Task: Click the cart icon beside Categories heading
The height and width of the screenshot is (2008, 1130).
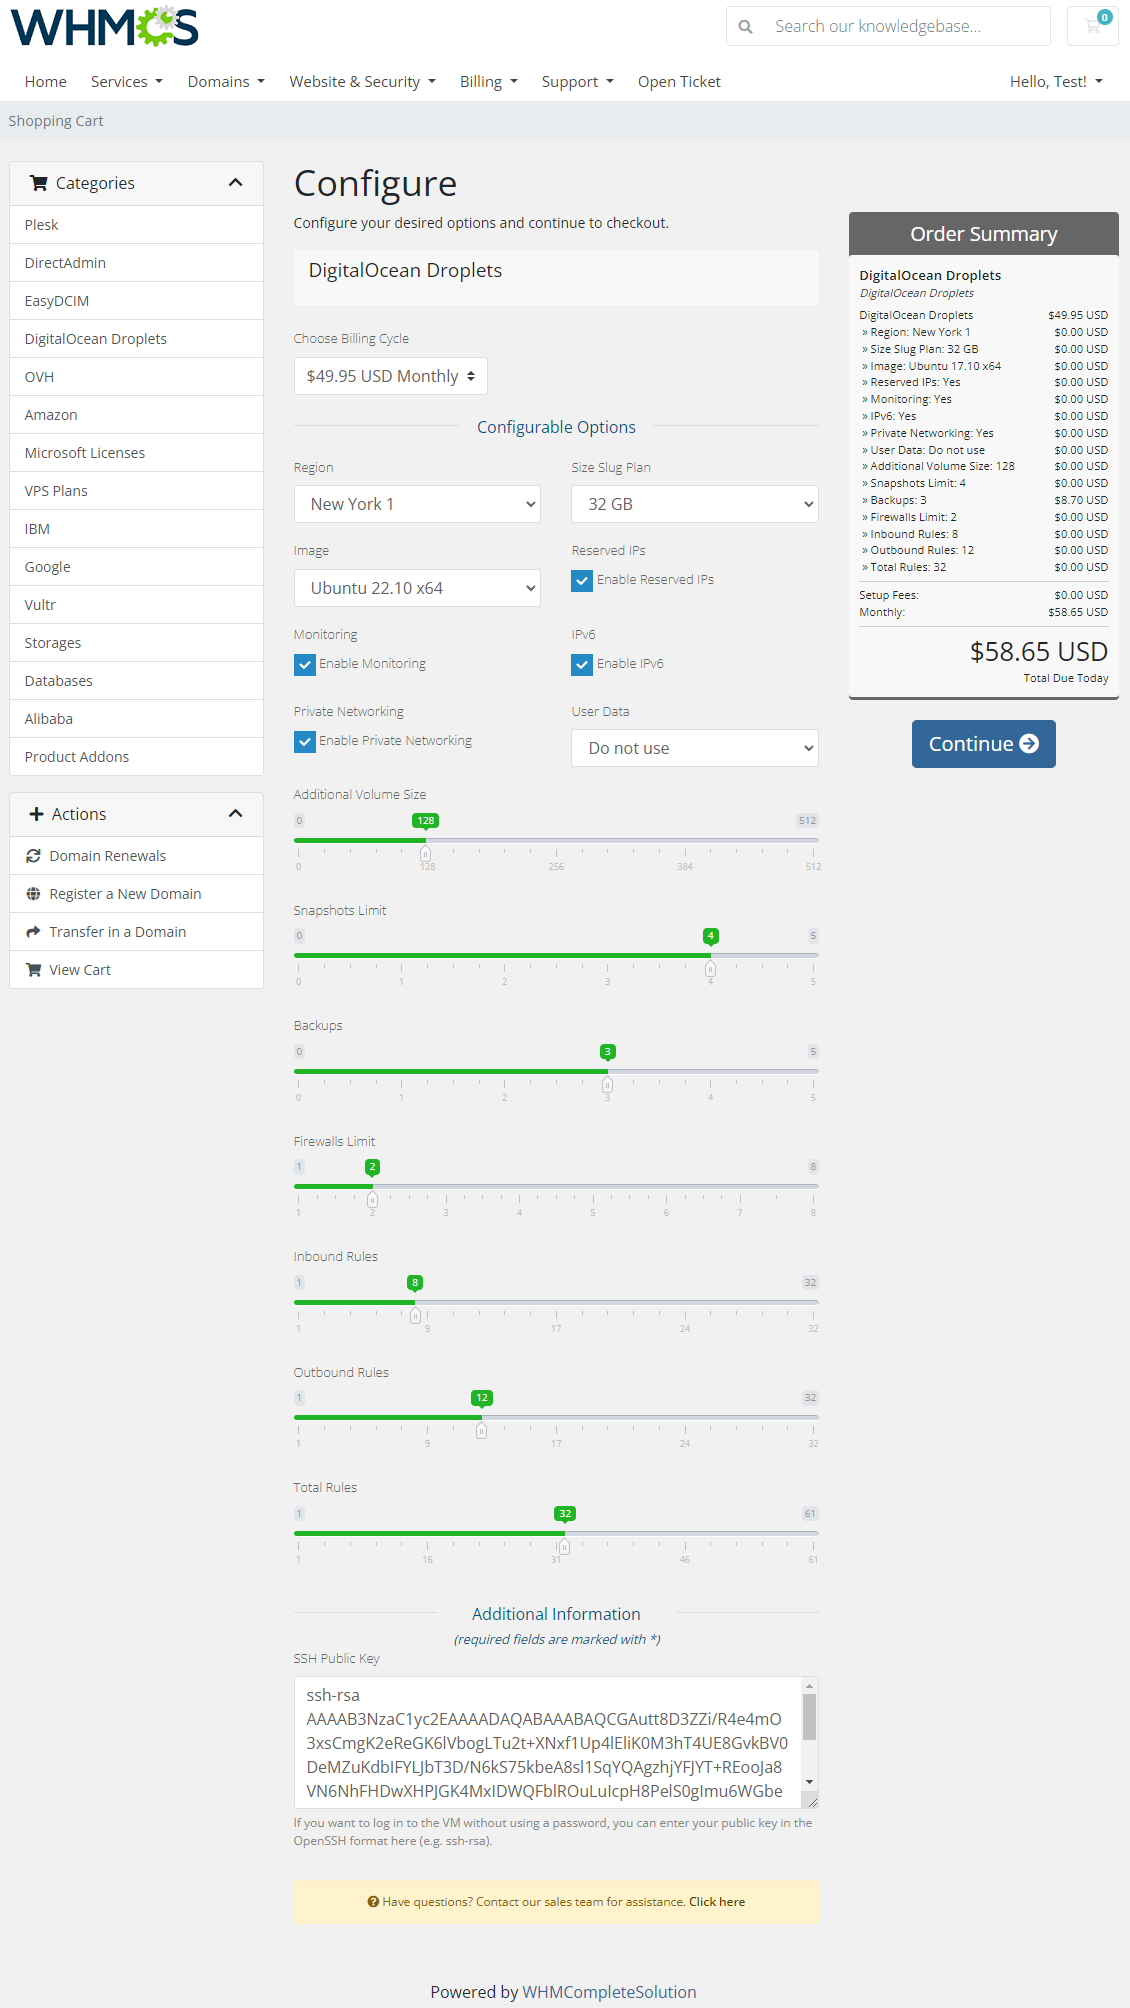Action: (x=39, y=183)
